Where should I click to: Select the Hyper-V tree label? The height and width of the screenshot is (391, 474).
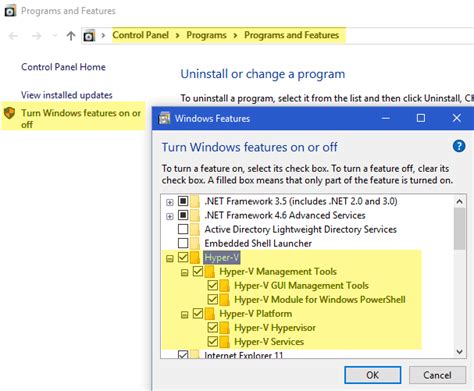pyautogui.click(x=222, y=257)
